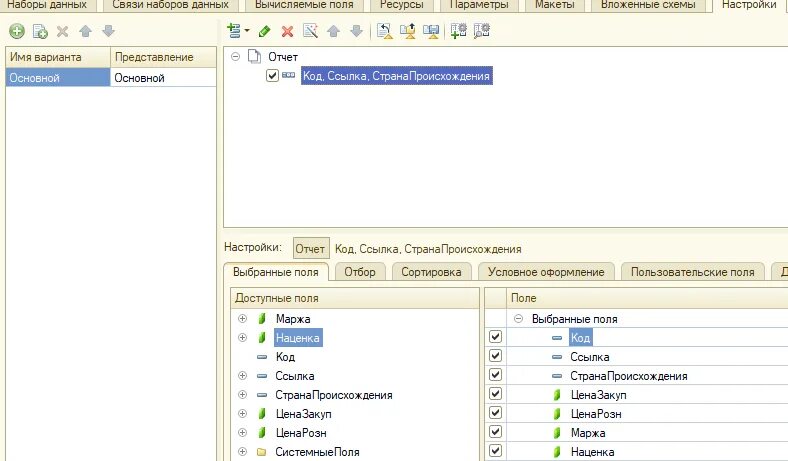Collapse the Отчет root node
The height and width of the screenshot is (461, 788).
pyautogui.click(x=235, y=56)
